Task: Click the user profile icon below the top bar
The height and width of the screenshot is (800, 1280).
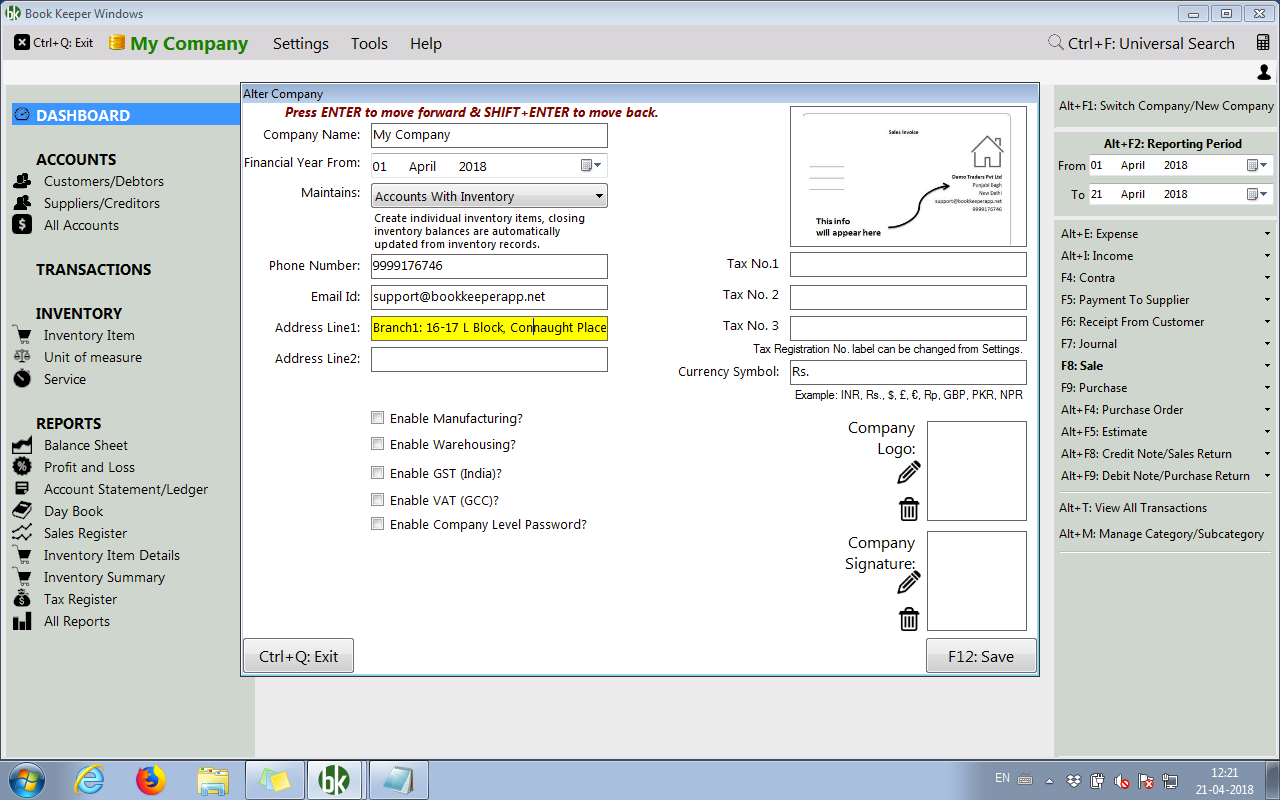Action: 1264,72
